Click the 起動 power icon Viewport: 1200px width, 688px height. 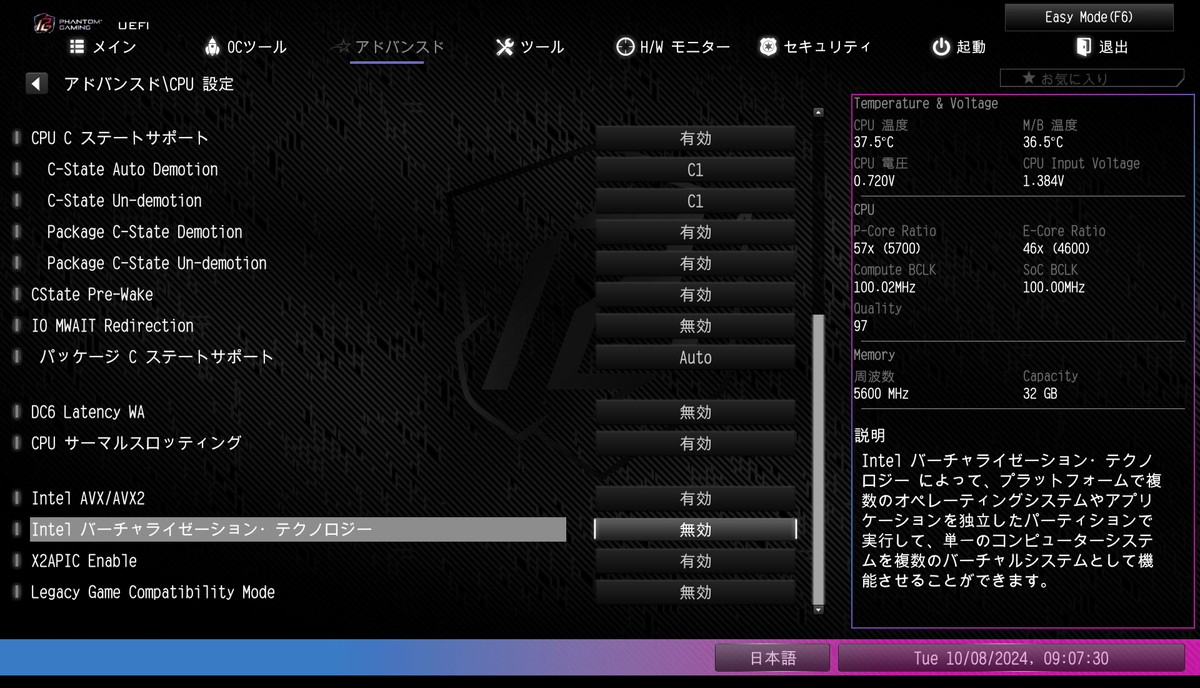point(940,47)
